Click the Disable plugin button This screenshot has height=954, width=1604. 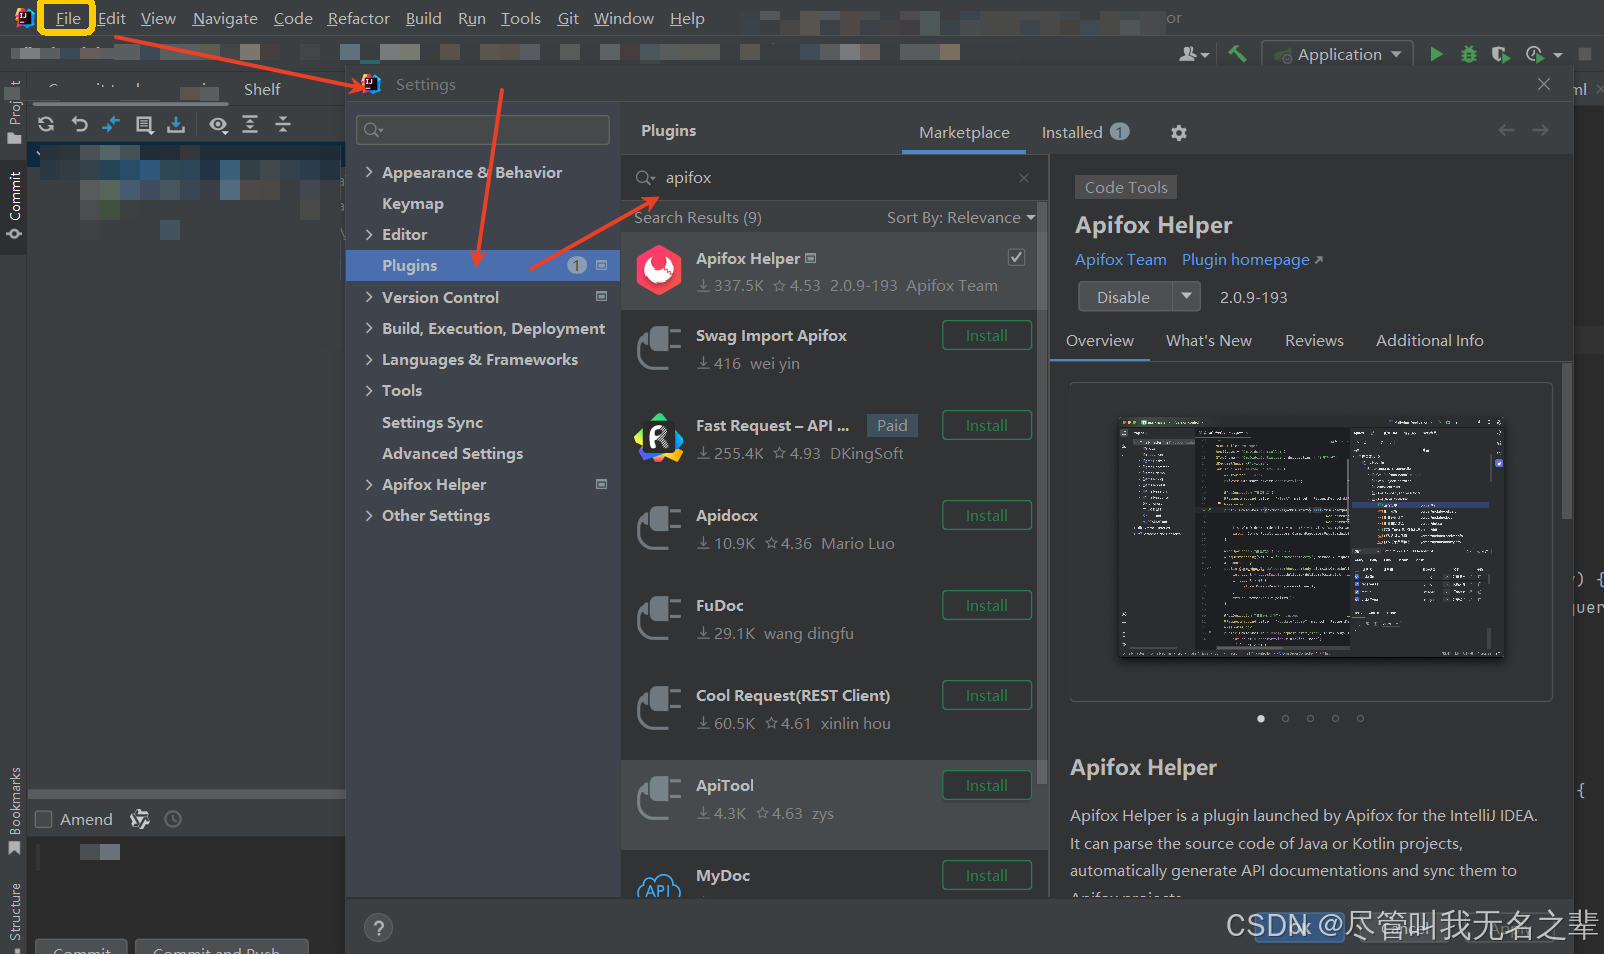[x=1124, y=297]
